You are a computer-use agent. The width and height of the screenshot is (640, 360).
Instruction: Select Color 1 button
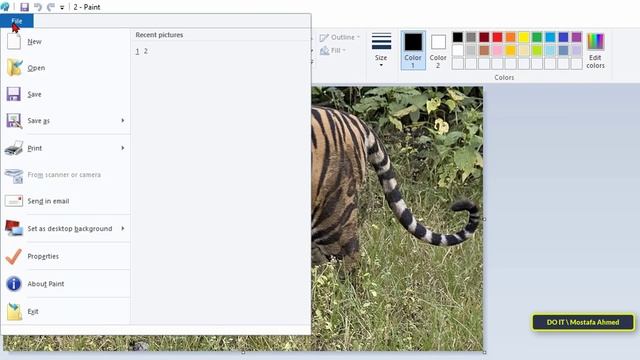(x=413, y=50)
